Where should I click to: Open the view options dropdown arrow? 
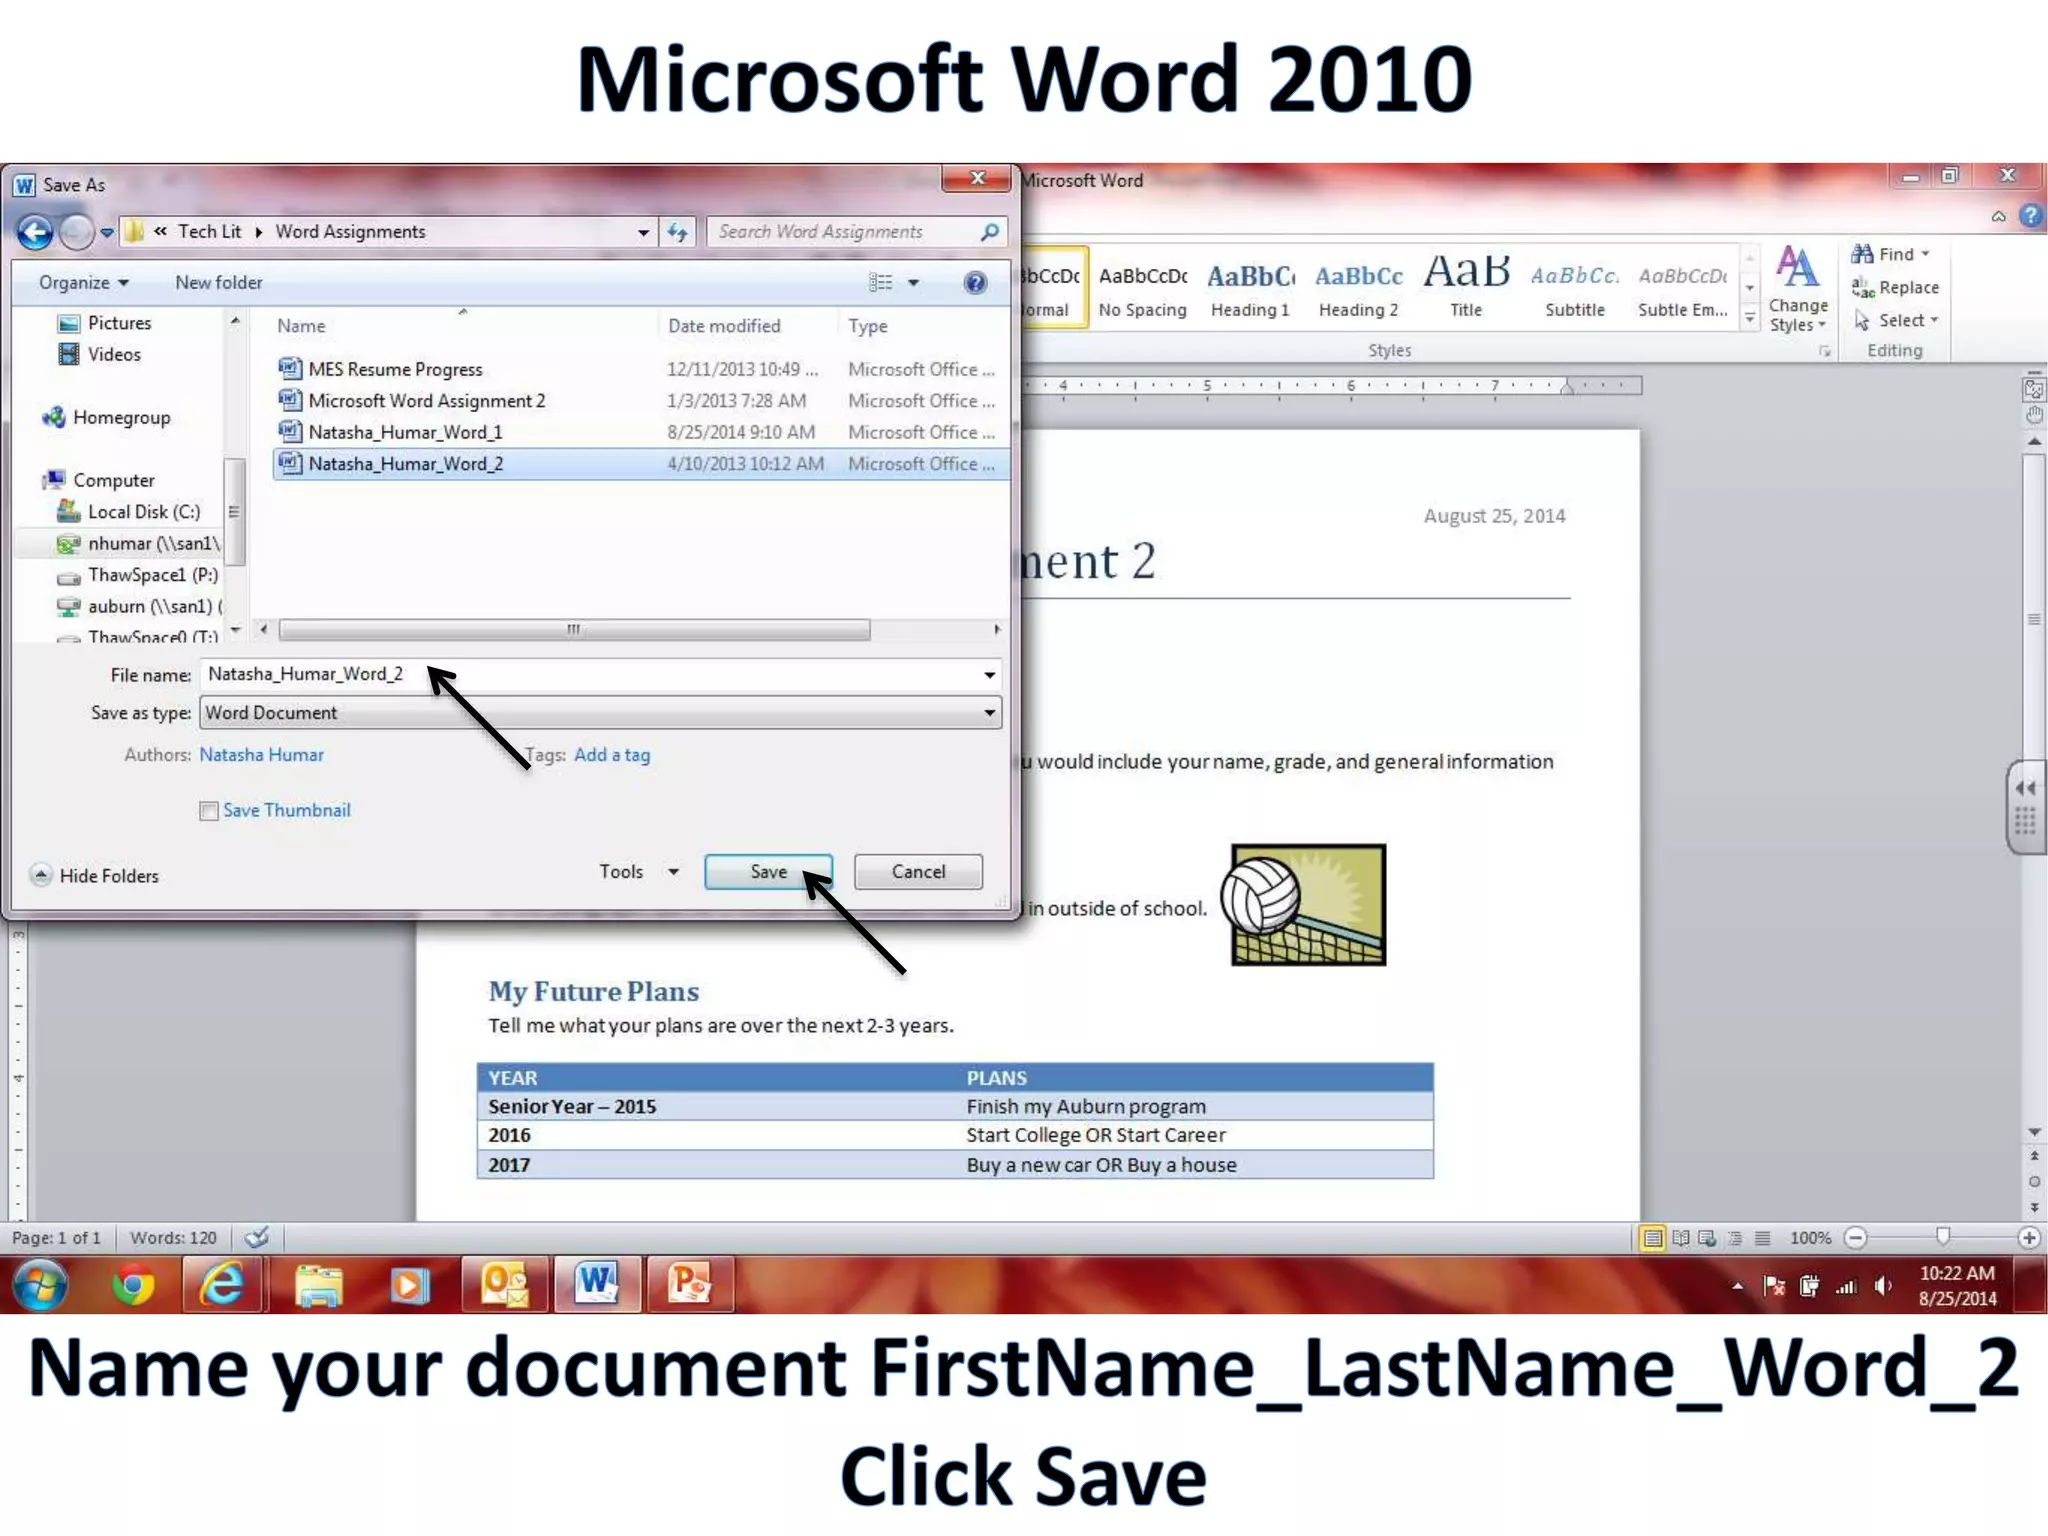pos(913,283)
